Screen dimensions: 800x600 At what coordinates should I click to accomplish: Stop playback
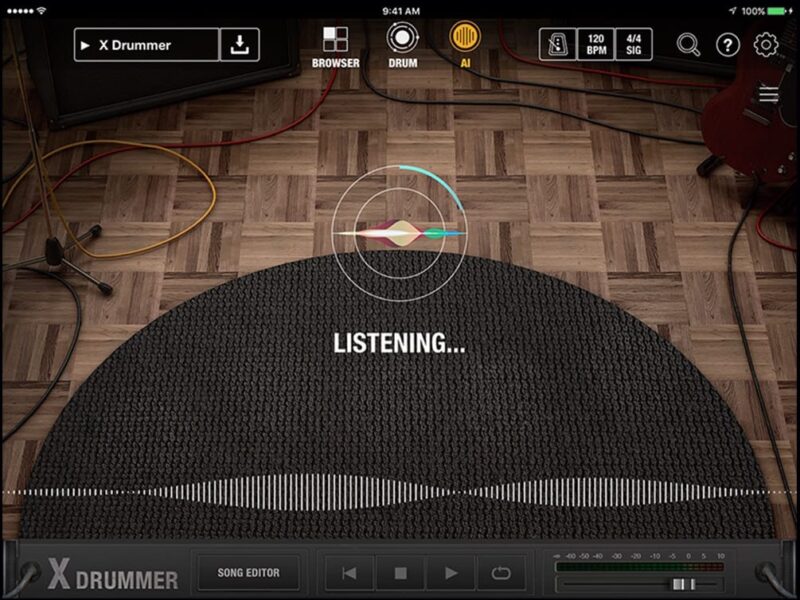pos(401,573)
